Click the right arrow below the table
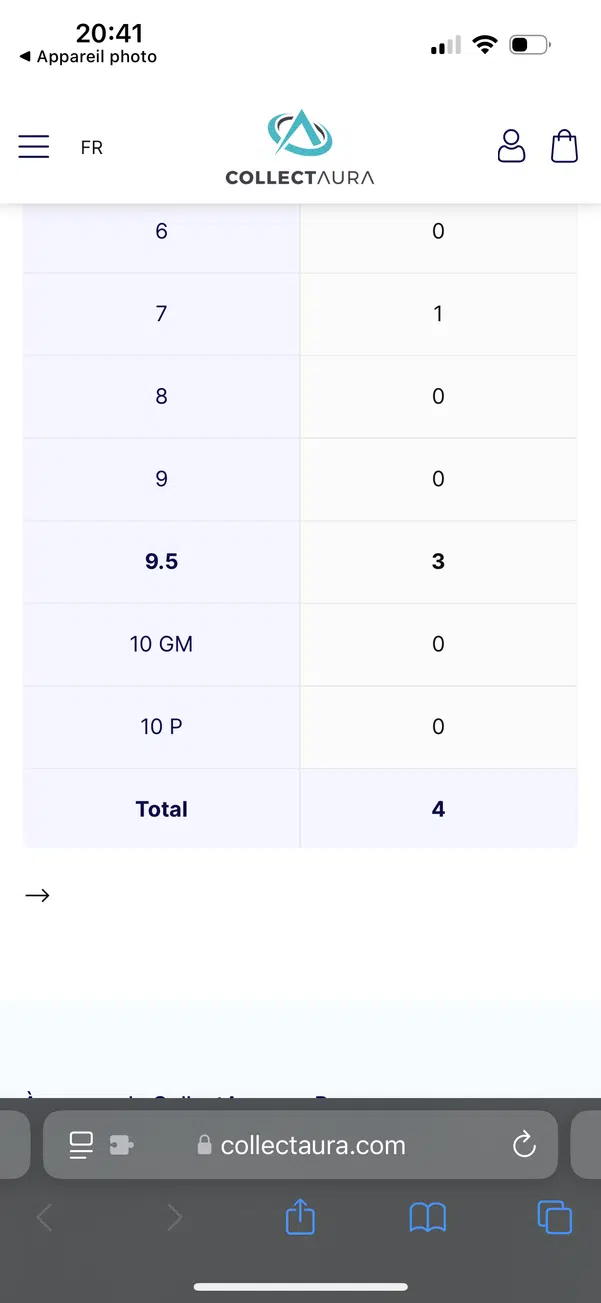 coord(37,895)
